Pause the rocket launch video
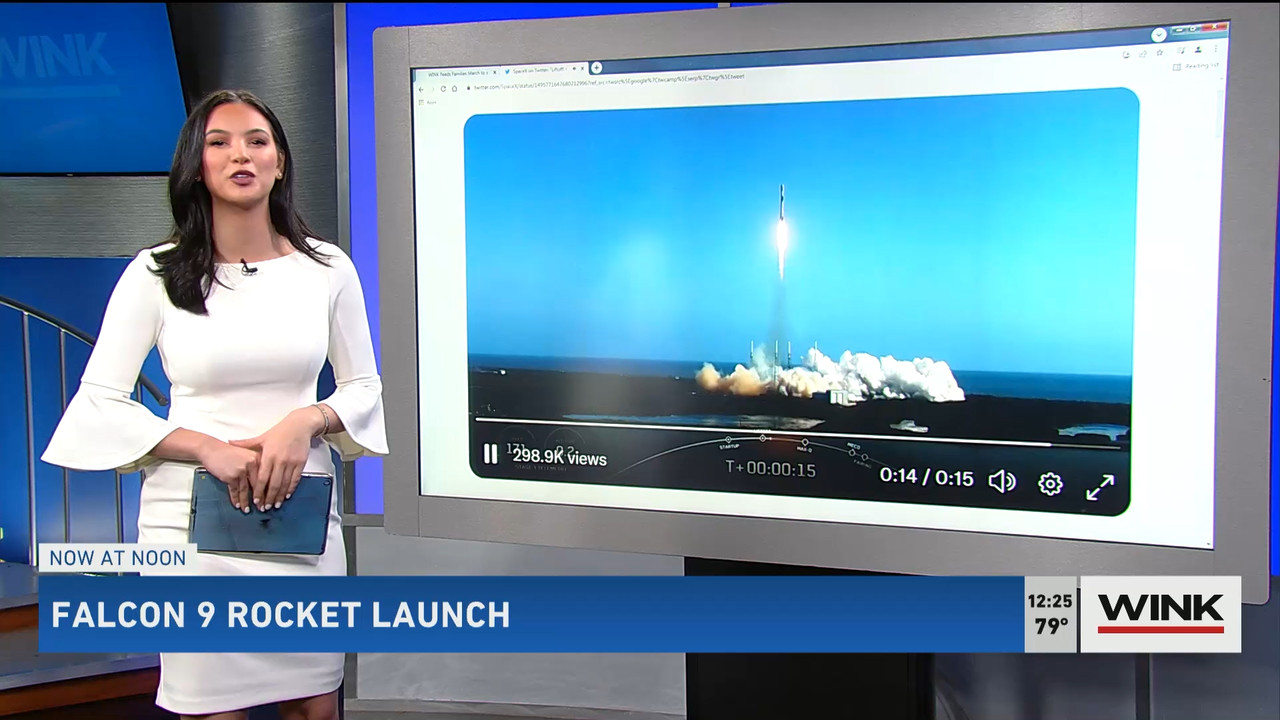The image size is (1280, 720). (490, 454)
